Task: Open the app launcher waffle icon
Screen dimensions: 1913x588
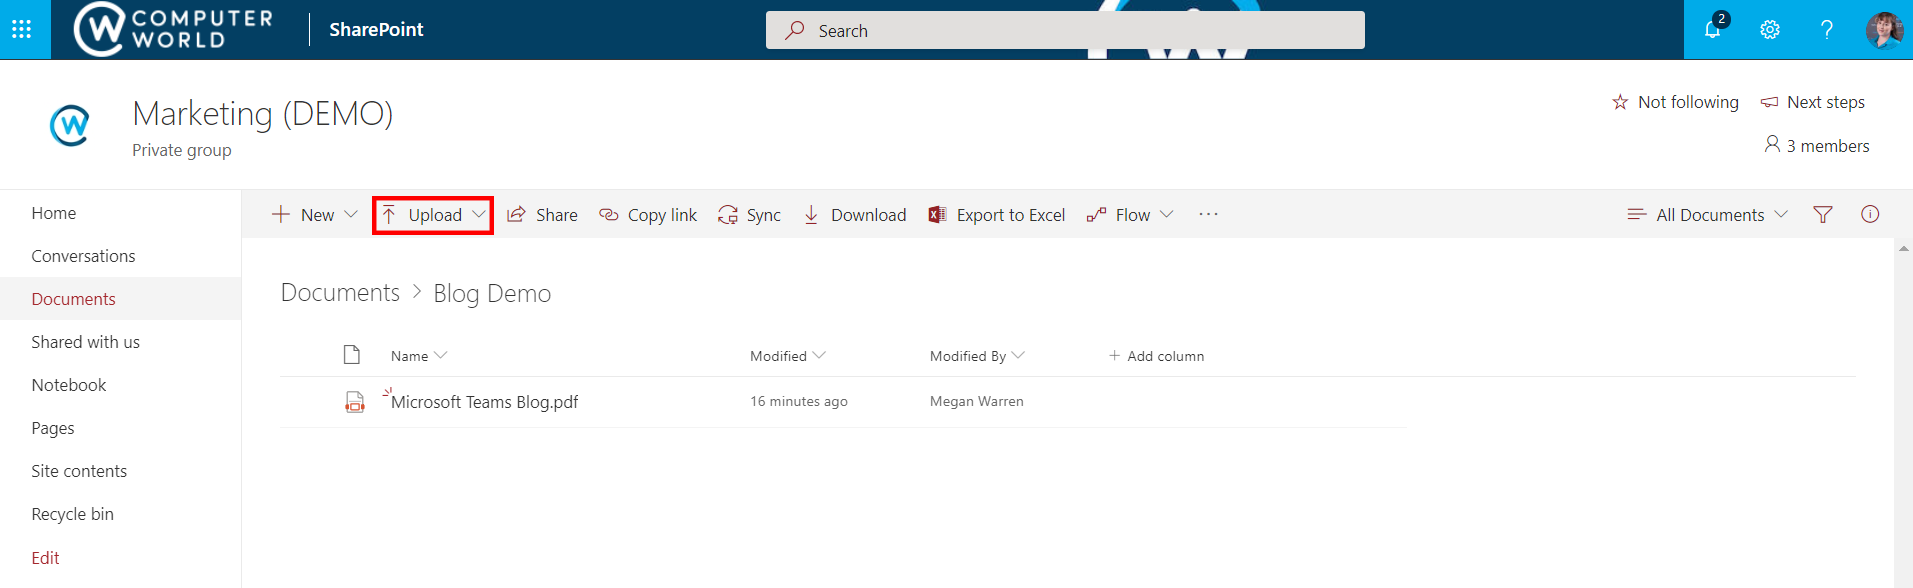Action: 22,30
